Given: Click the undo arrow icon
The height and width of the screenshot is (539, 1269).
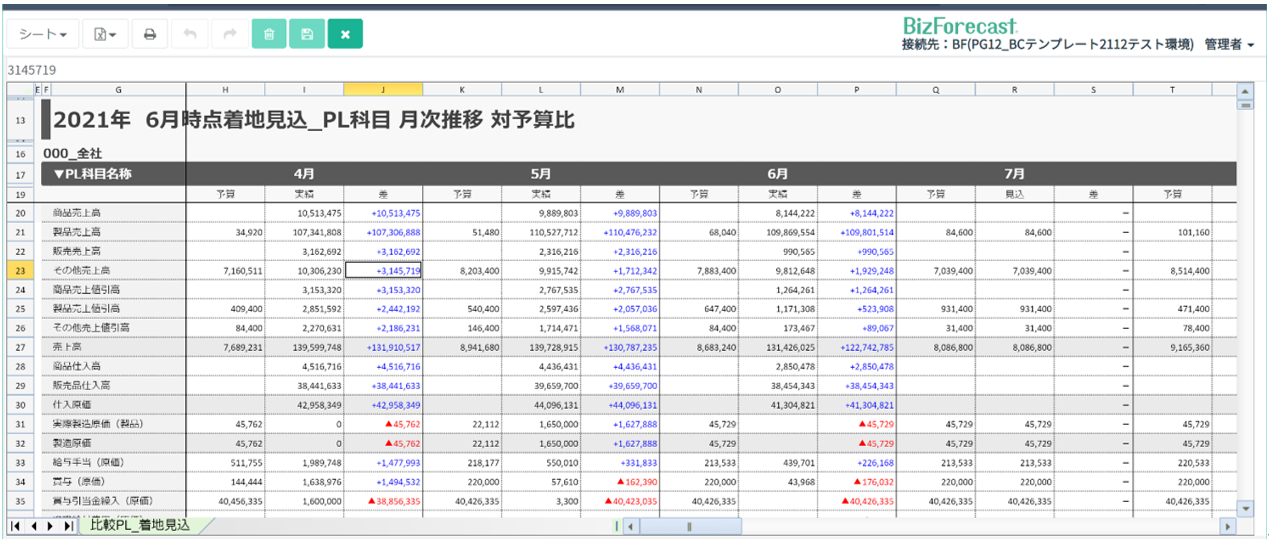Looking at the screenshot, I should point(190,34).
